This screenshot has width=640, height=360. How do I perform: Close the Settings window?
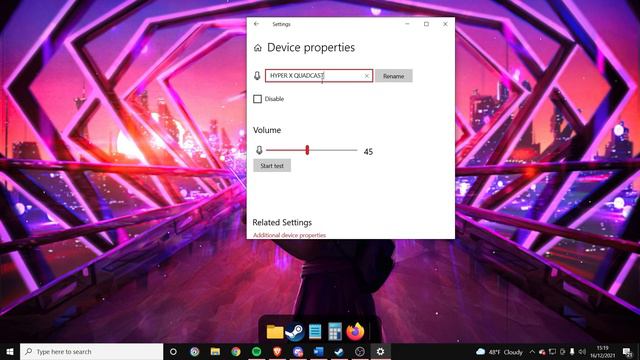coord(445,24)
